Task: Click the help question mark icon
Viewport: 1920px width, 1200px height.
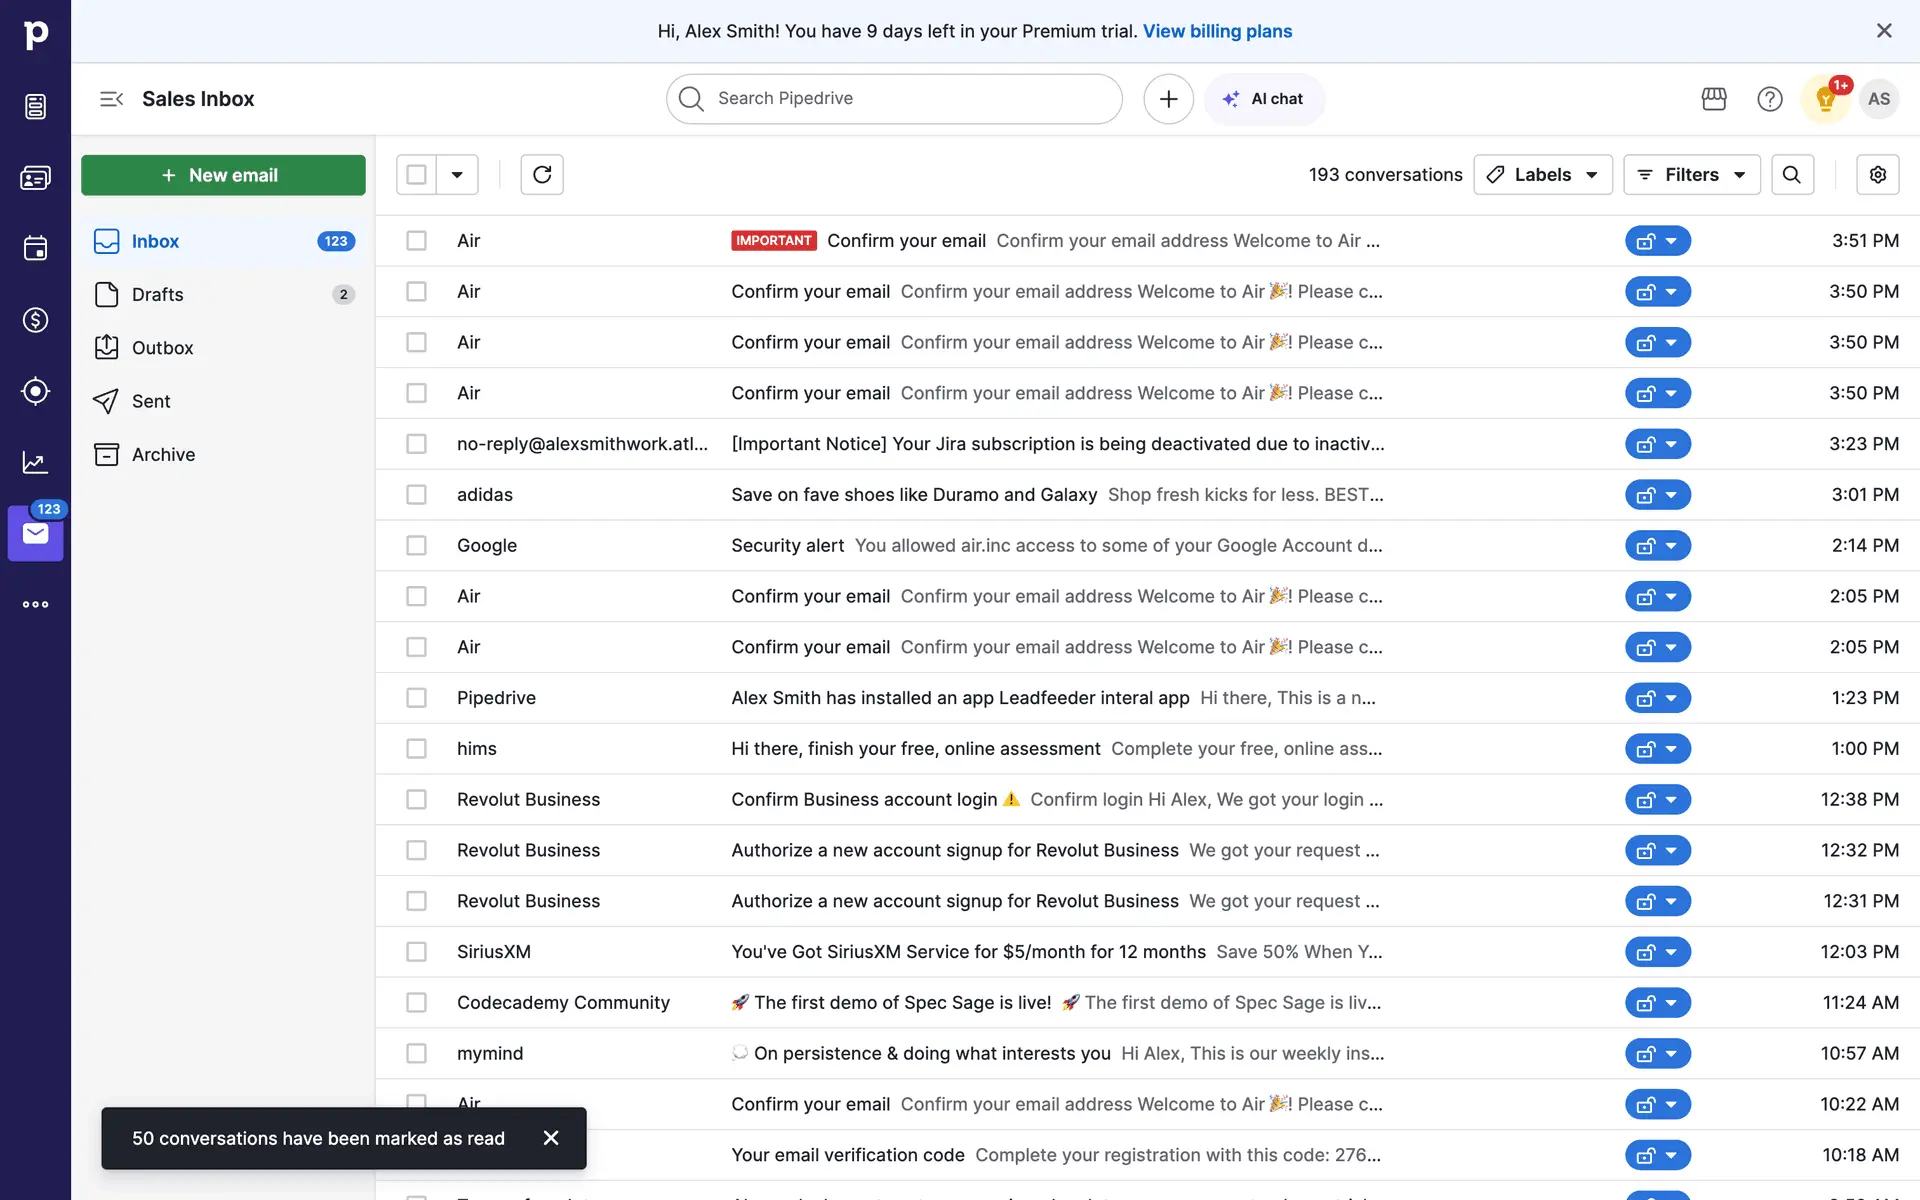Action: (x=1769, y=99)
